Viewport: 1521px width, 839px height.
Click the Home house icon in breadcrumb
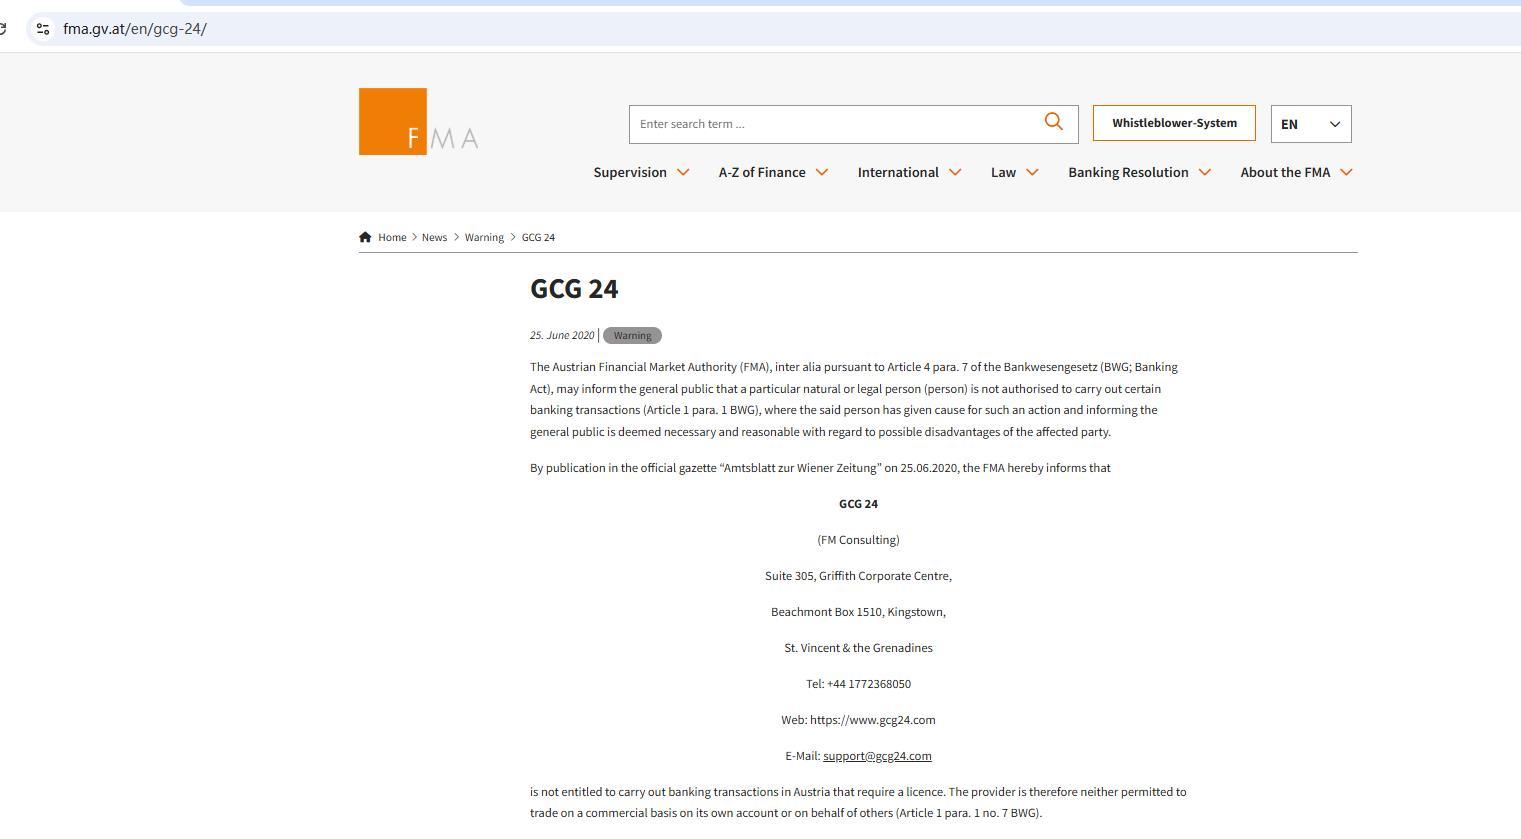coord(365,237)
